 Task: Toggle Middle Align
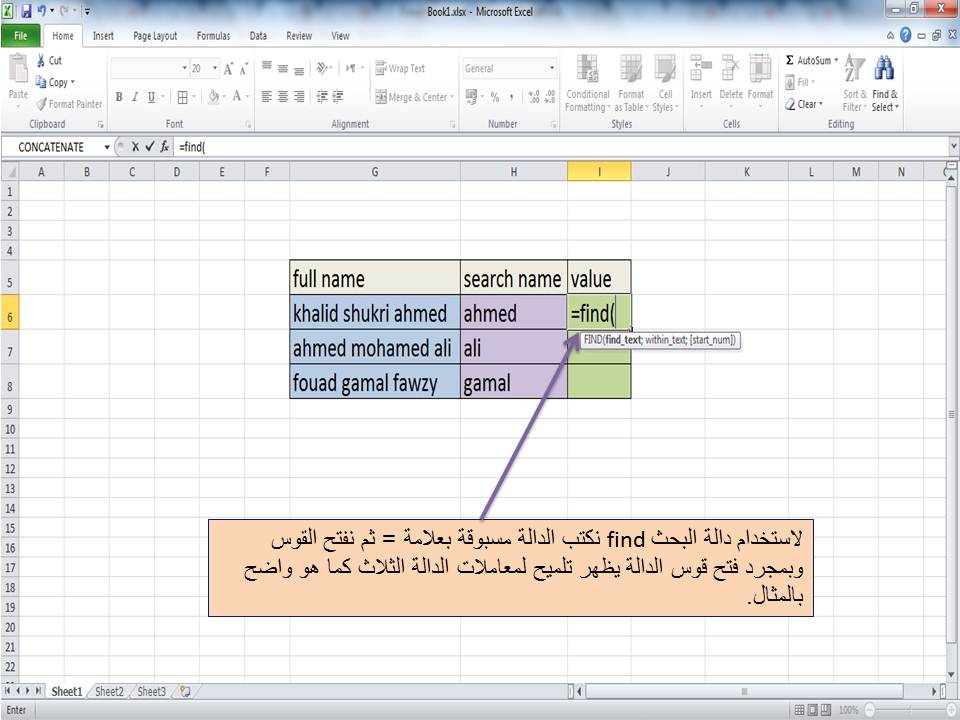tap(282, 69)
